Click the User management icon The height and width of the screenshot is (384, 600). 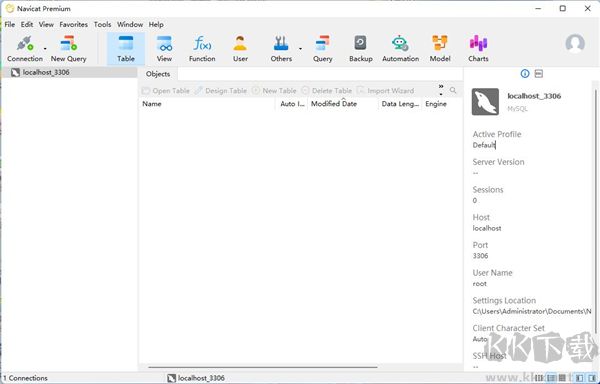pyautogui.click(x=240, y=49)
